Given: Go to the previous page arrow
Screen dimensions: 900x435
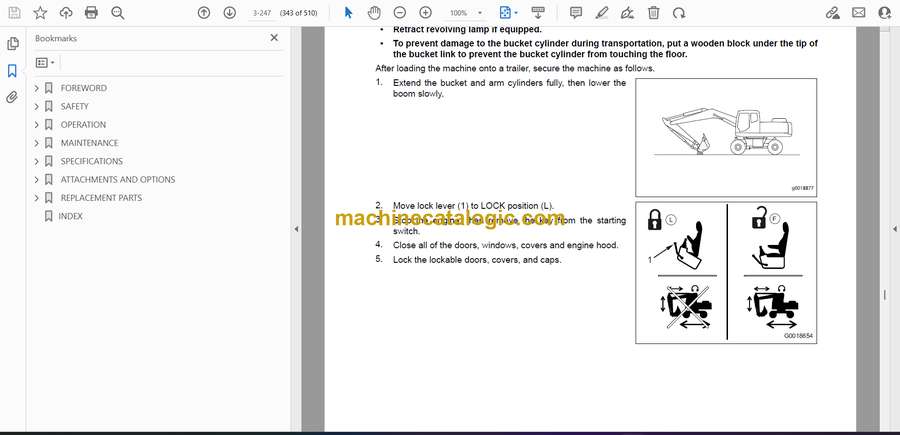Looking at the screenshot, I should [204, 13].
